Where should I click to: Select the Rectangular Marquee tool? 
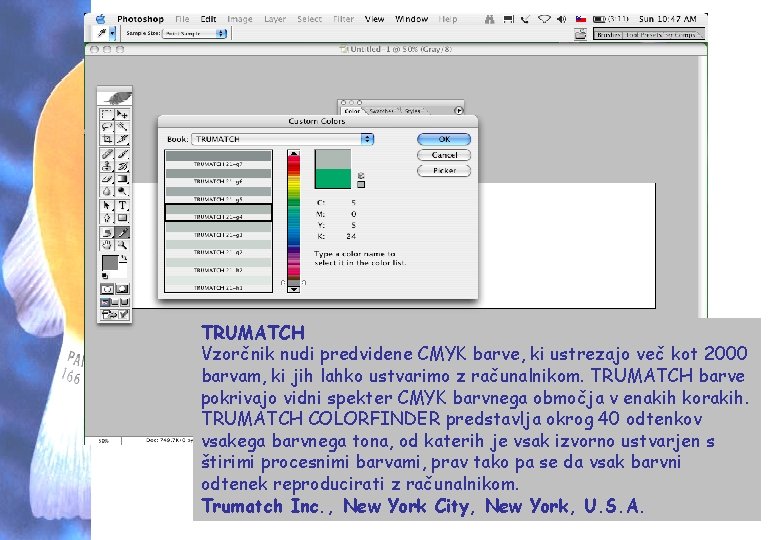point(107,114)
